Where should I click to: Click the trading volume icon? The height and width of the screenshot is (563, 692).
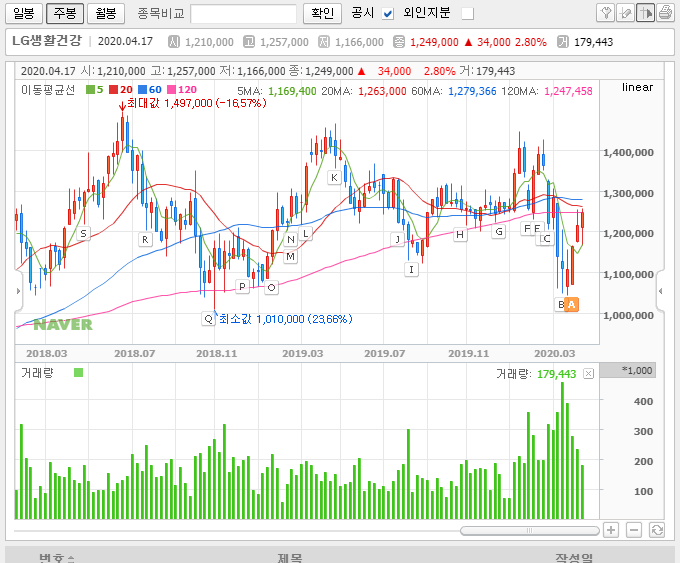[563, 42]
